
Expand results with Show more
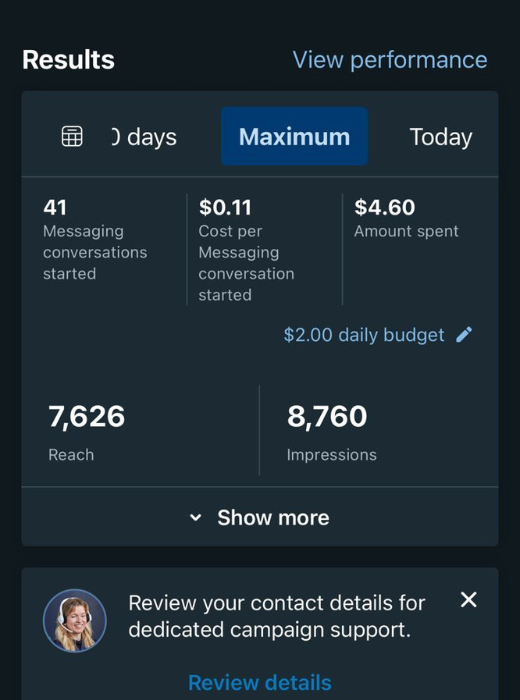click(x=260, y=517)
